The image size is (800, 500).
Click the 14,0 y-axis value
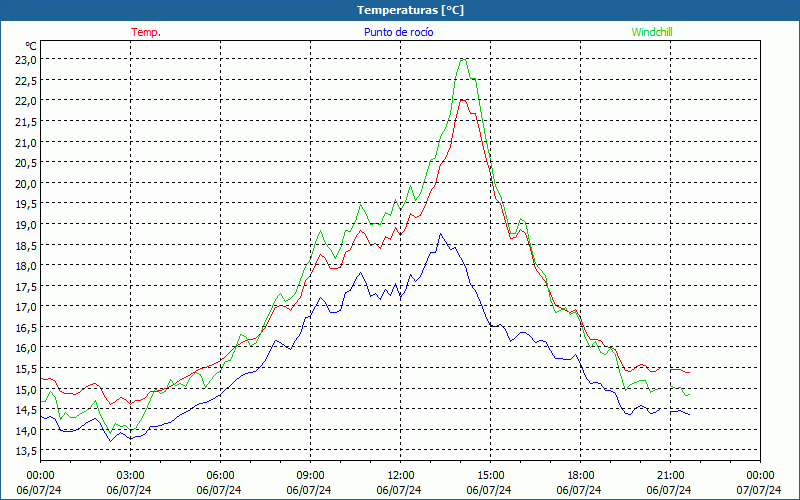(26, 430)
